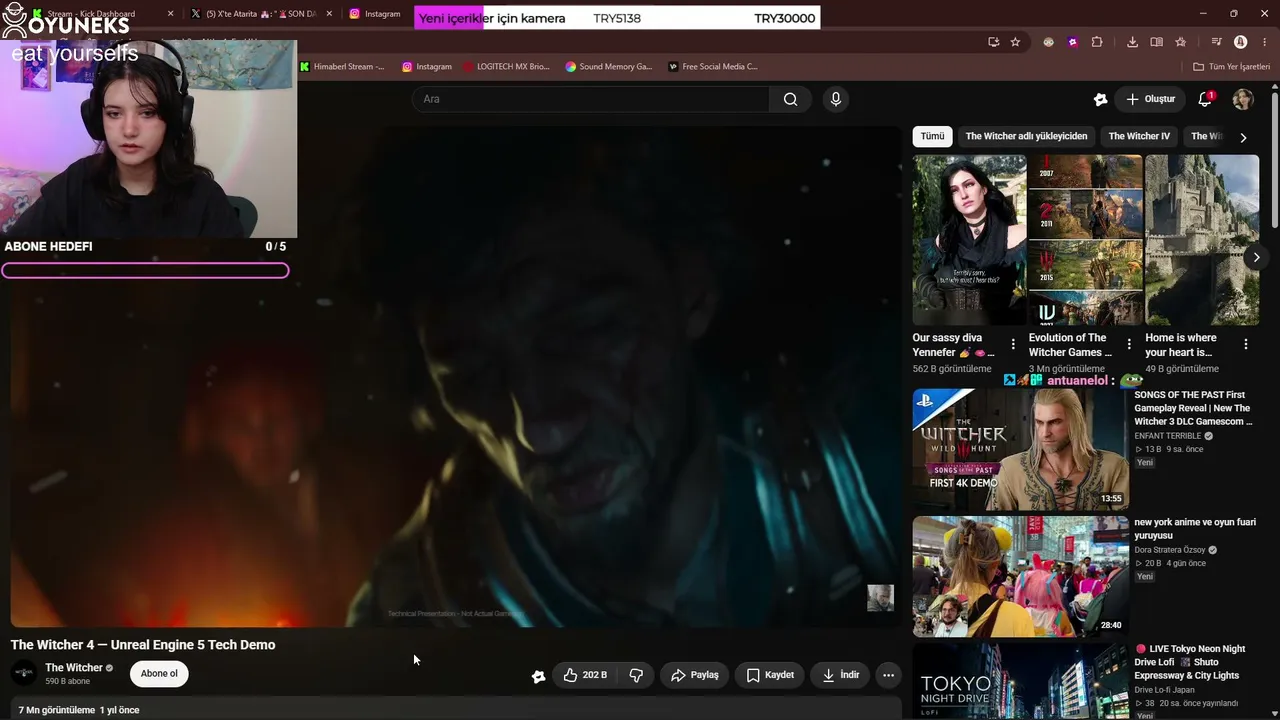Open Himaberl Stream bookmark
Image resolution: width=1280 pixels, height=720 pixels.
coord(342,67)
